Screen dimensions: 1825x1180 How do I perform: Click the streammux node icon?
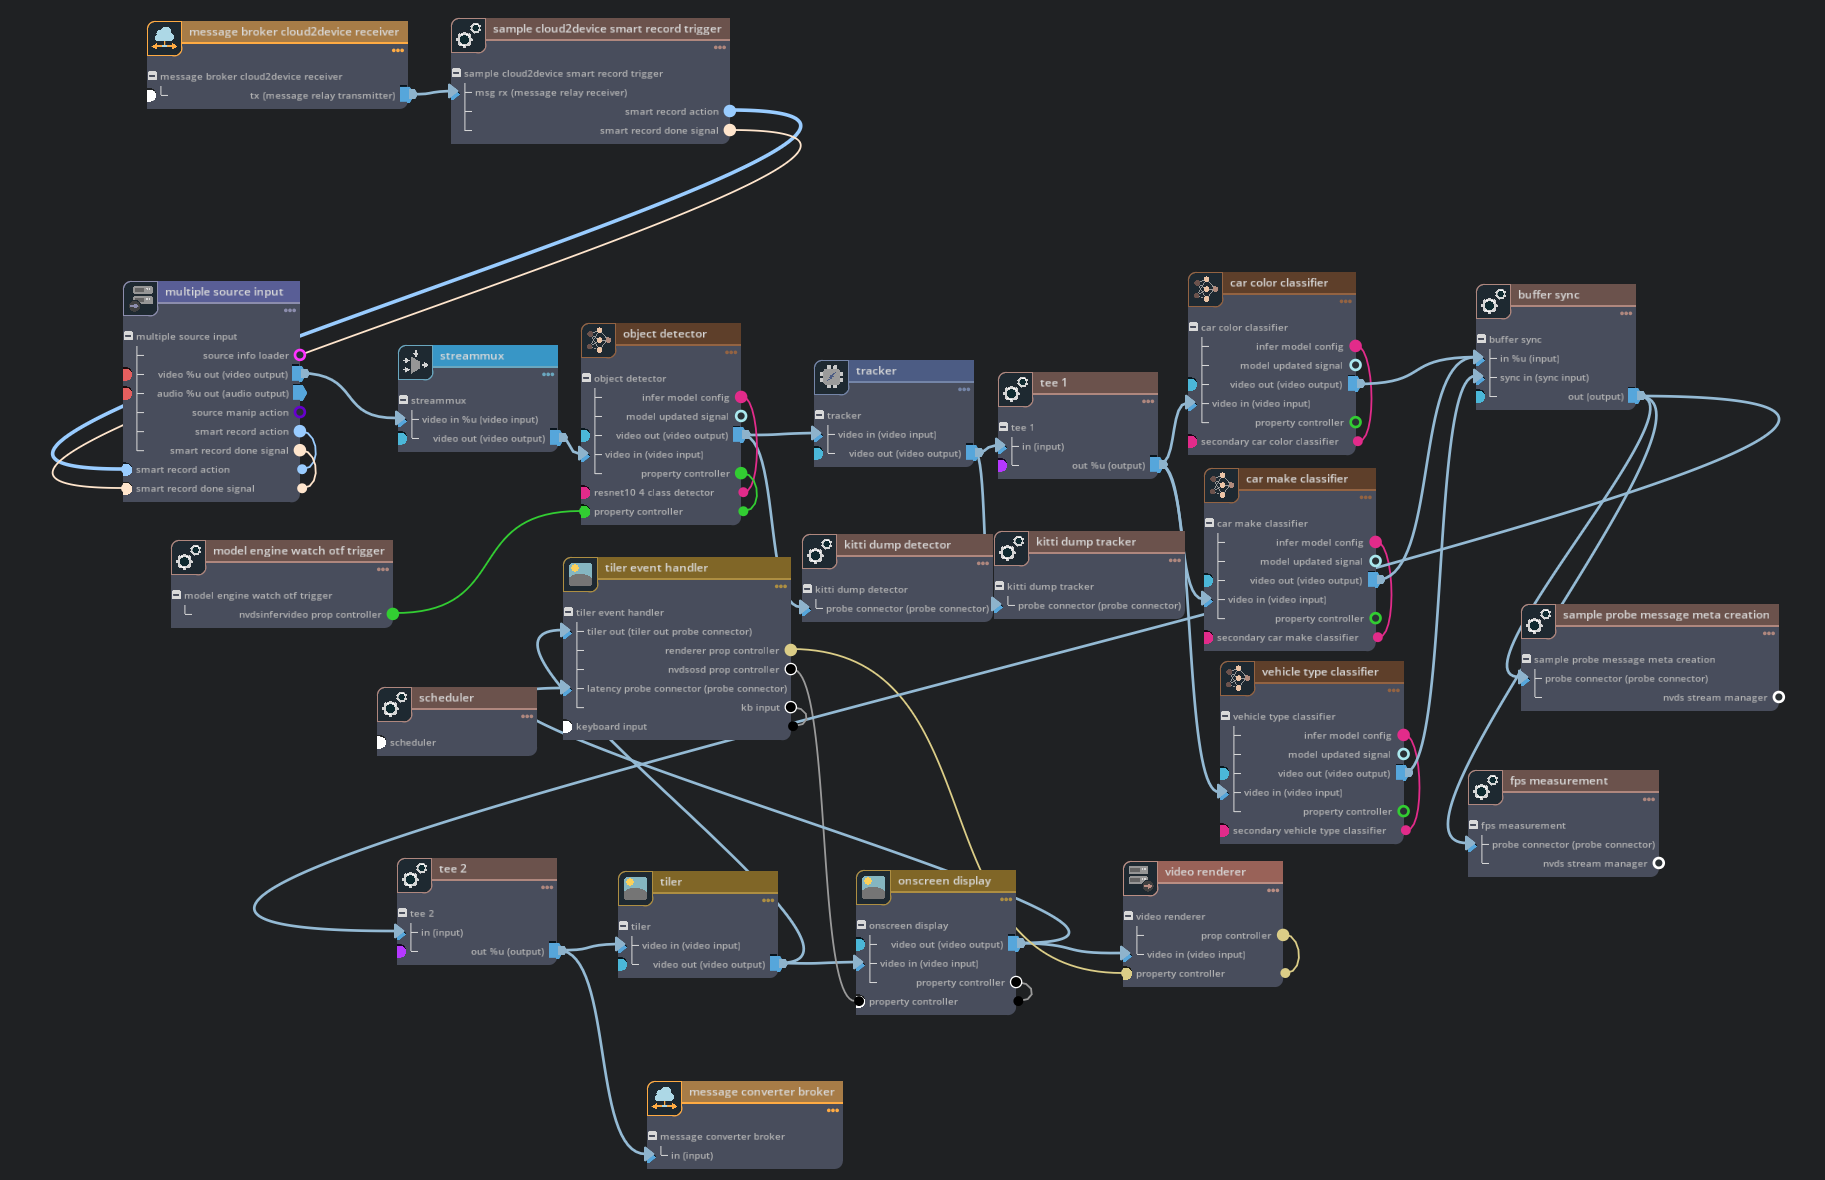415,362
